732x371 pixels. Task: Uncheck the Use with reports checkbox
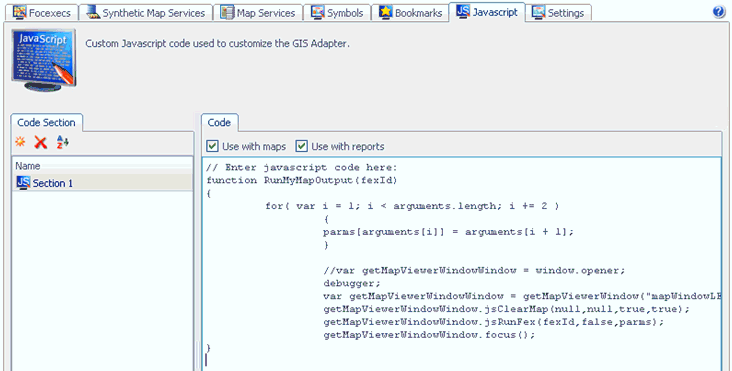point(302,146)
